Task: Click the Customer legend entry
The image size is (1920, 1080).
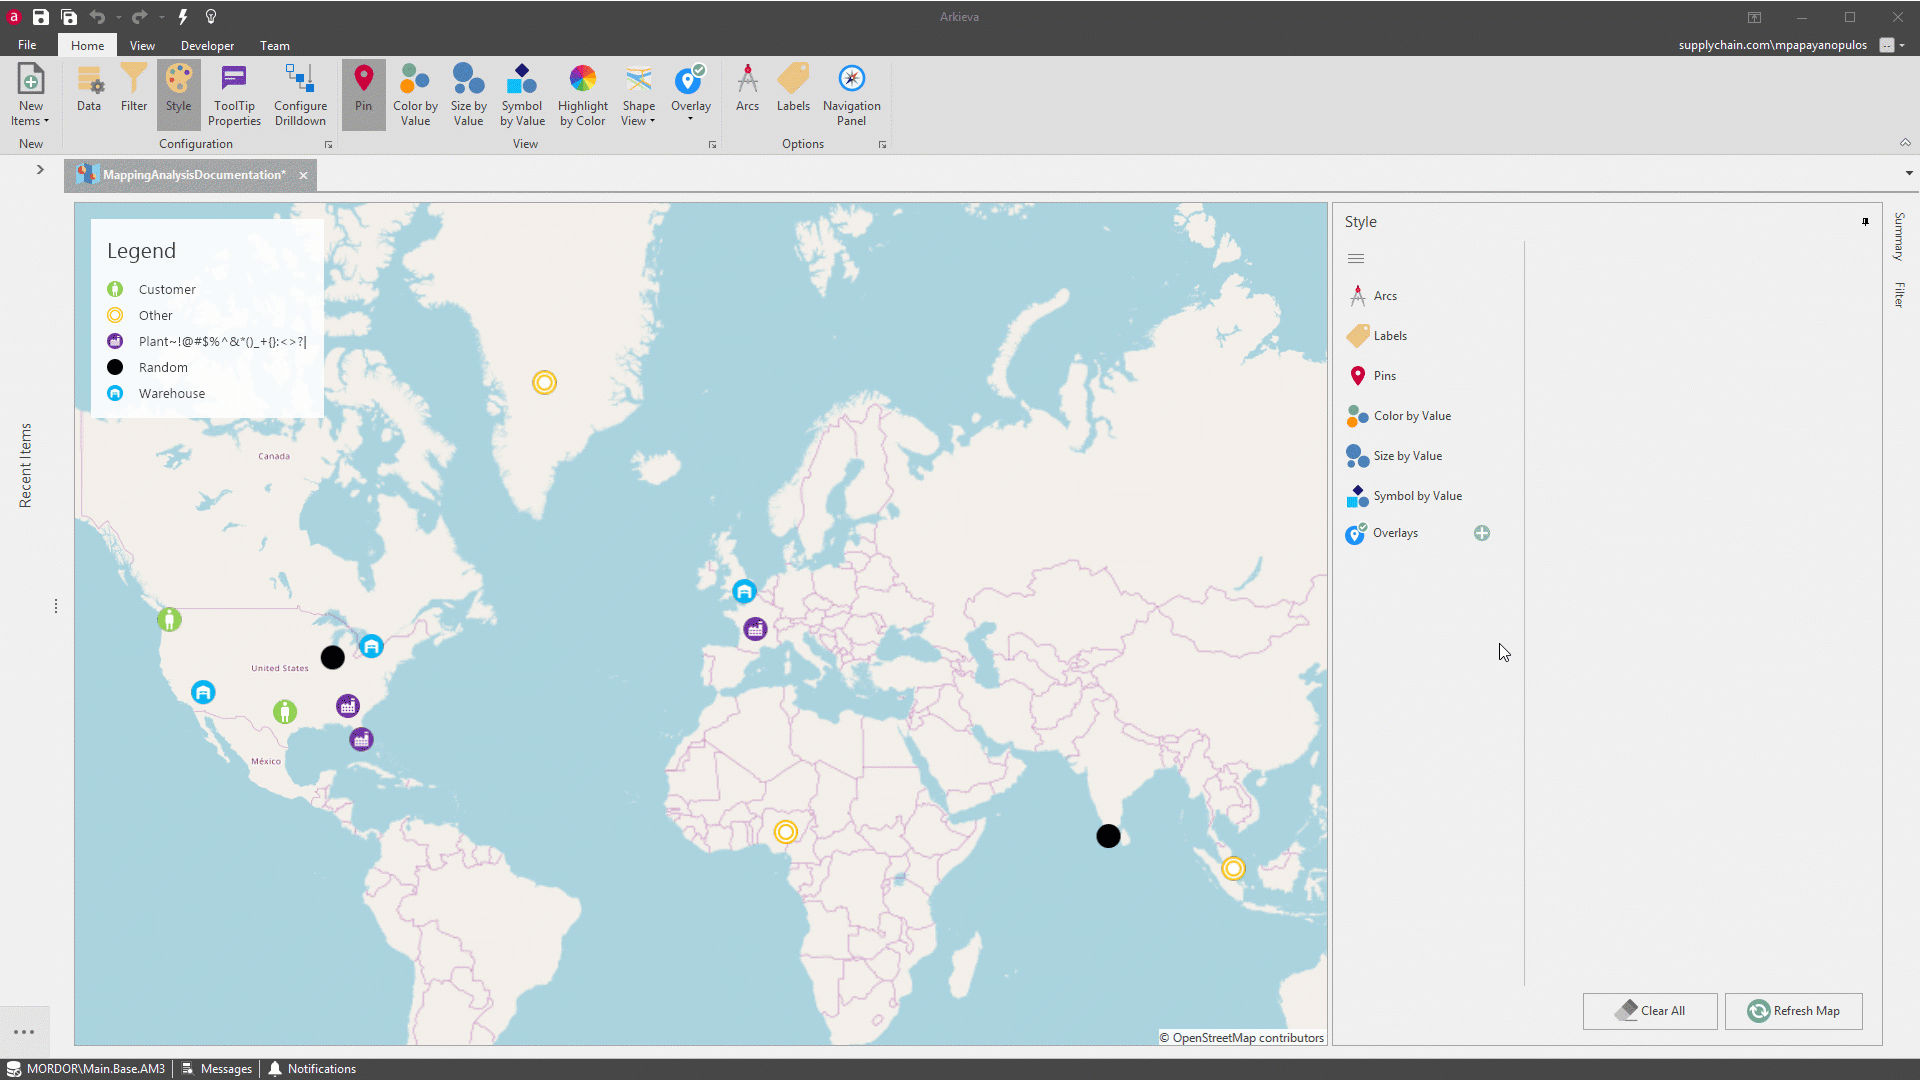Action: (x=151, y=289)
